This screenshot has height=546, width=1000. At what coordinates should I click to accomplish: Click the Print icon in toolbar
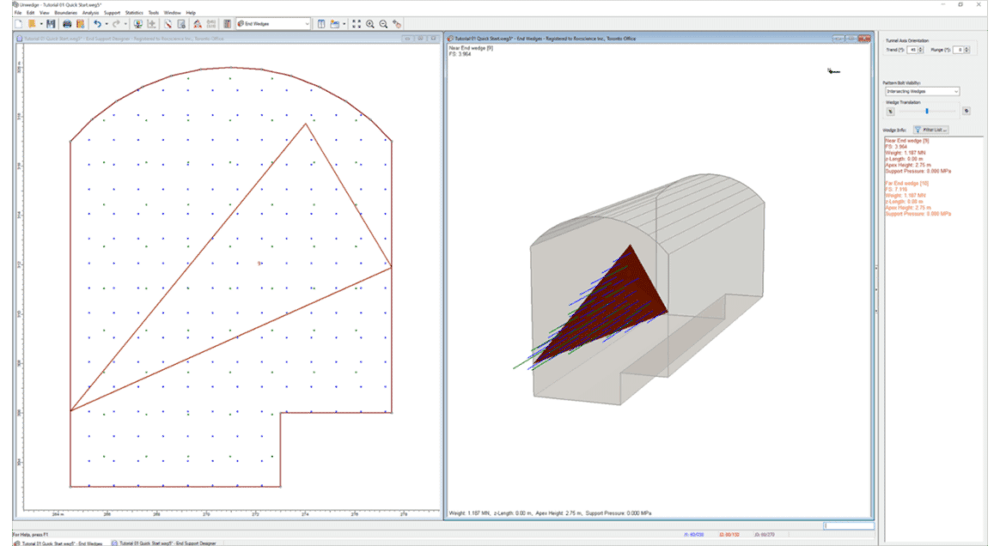pyautogui.click(x=67, y=23)
